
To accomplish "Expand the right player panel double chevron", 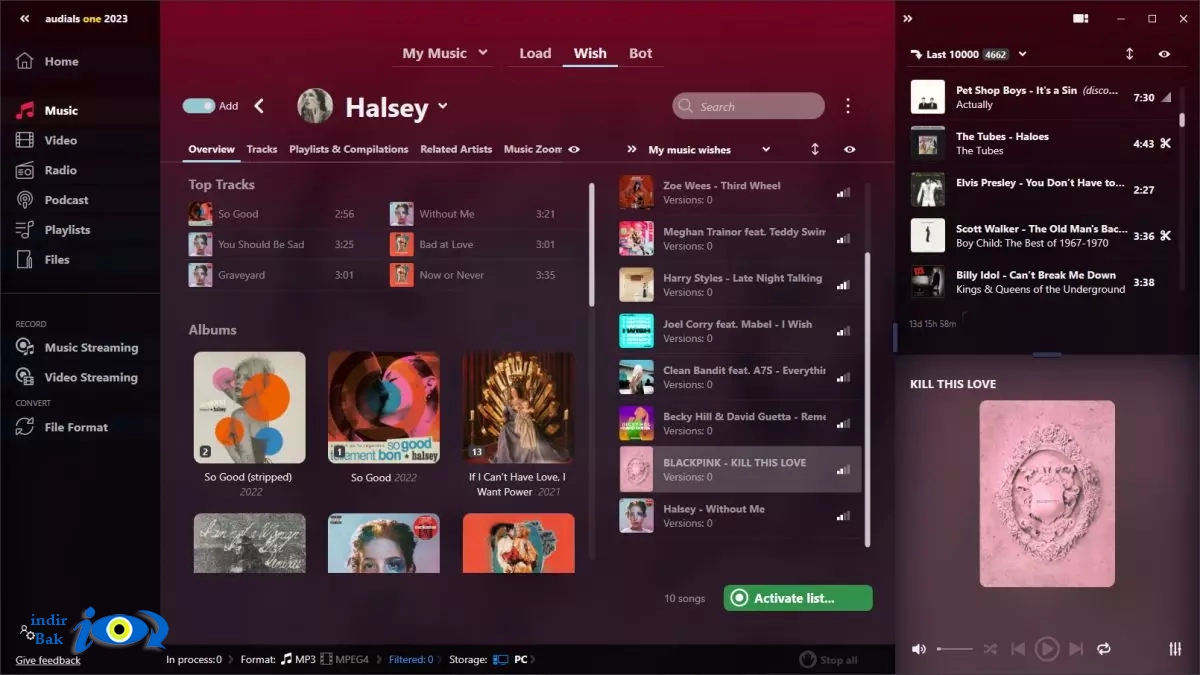I will click(x=907, y=18).
